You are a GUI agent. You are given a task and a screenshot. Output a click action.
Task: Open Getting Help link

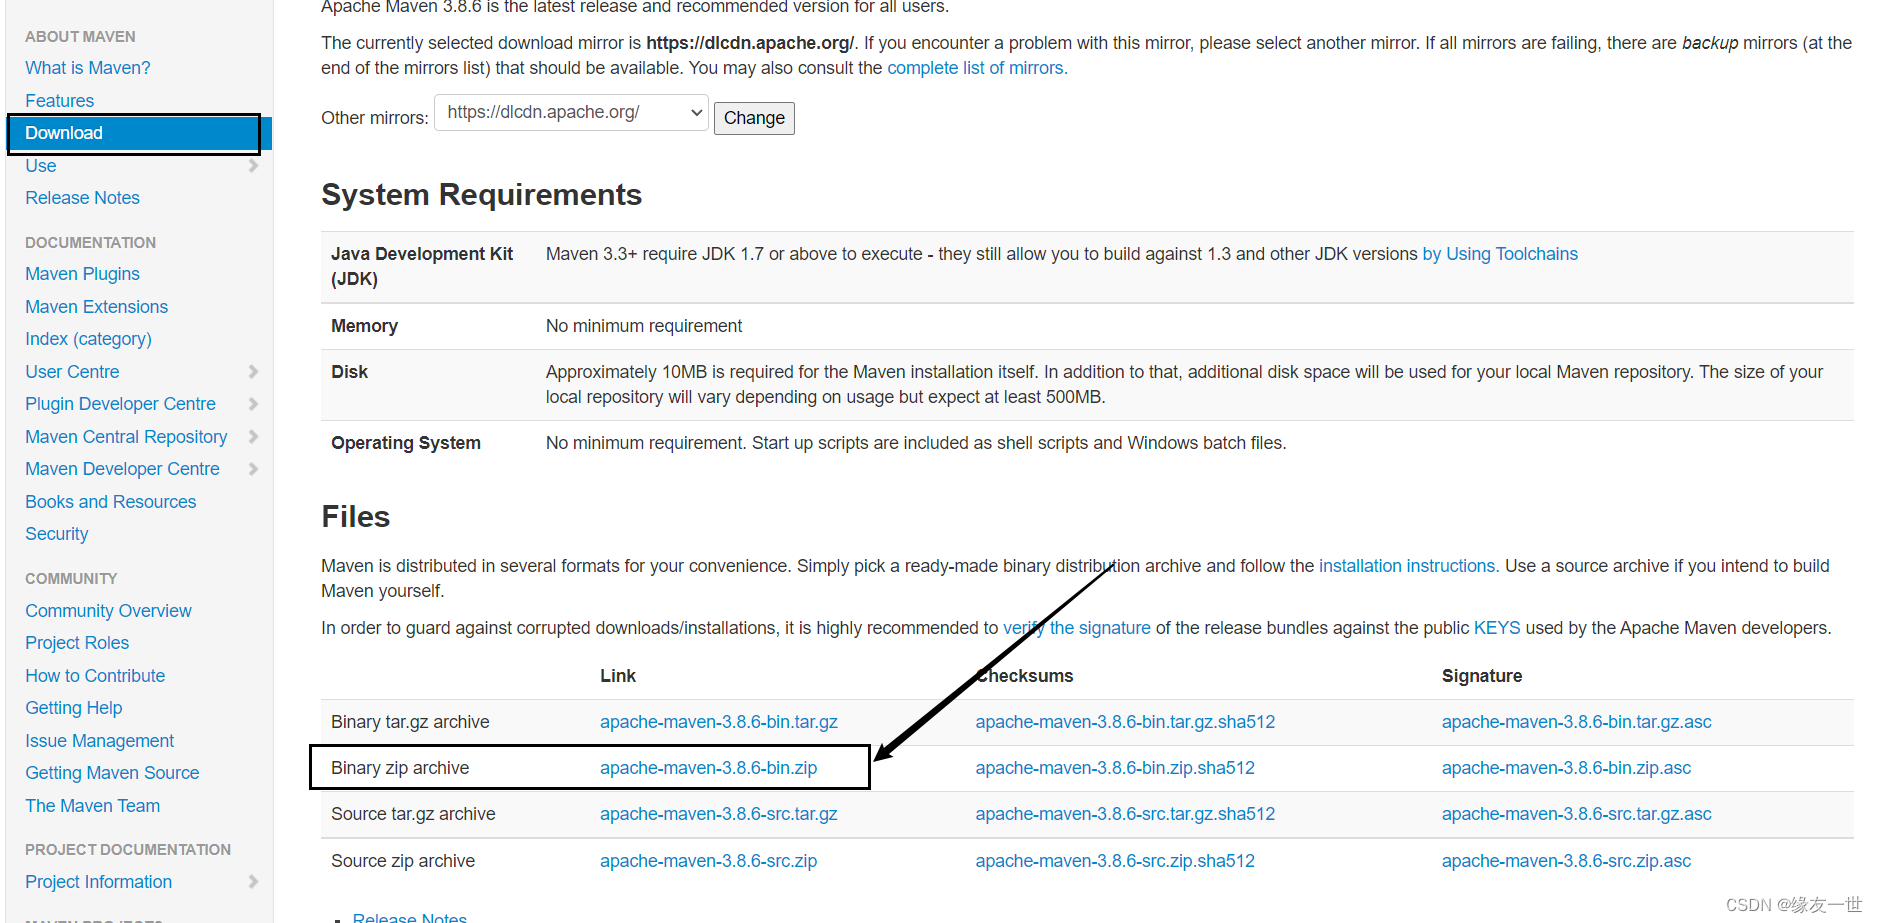[73, 708]
